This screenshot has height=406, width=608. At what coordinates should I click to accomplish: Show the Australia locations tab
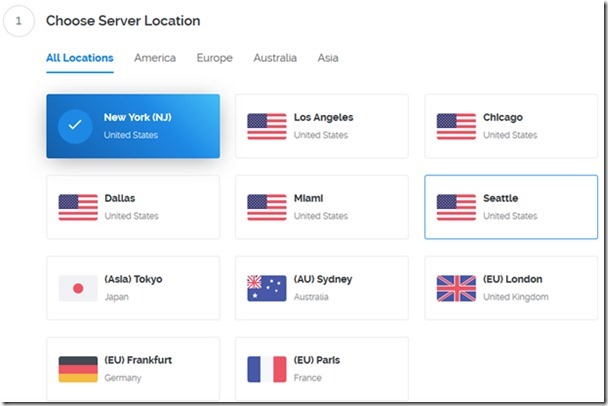click(275, 58)
